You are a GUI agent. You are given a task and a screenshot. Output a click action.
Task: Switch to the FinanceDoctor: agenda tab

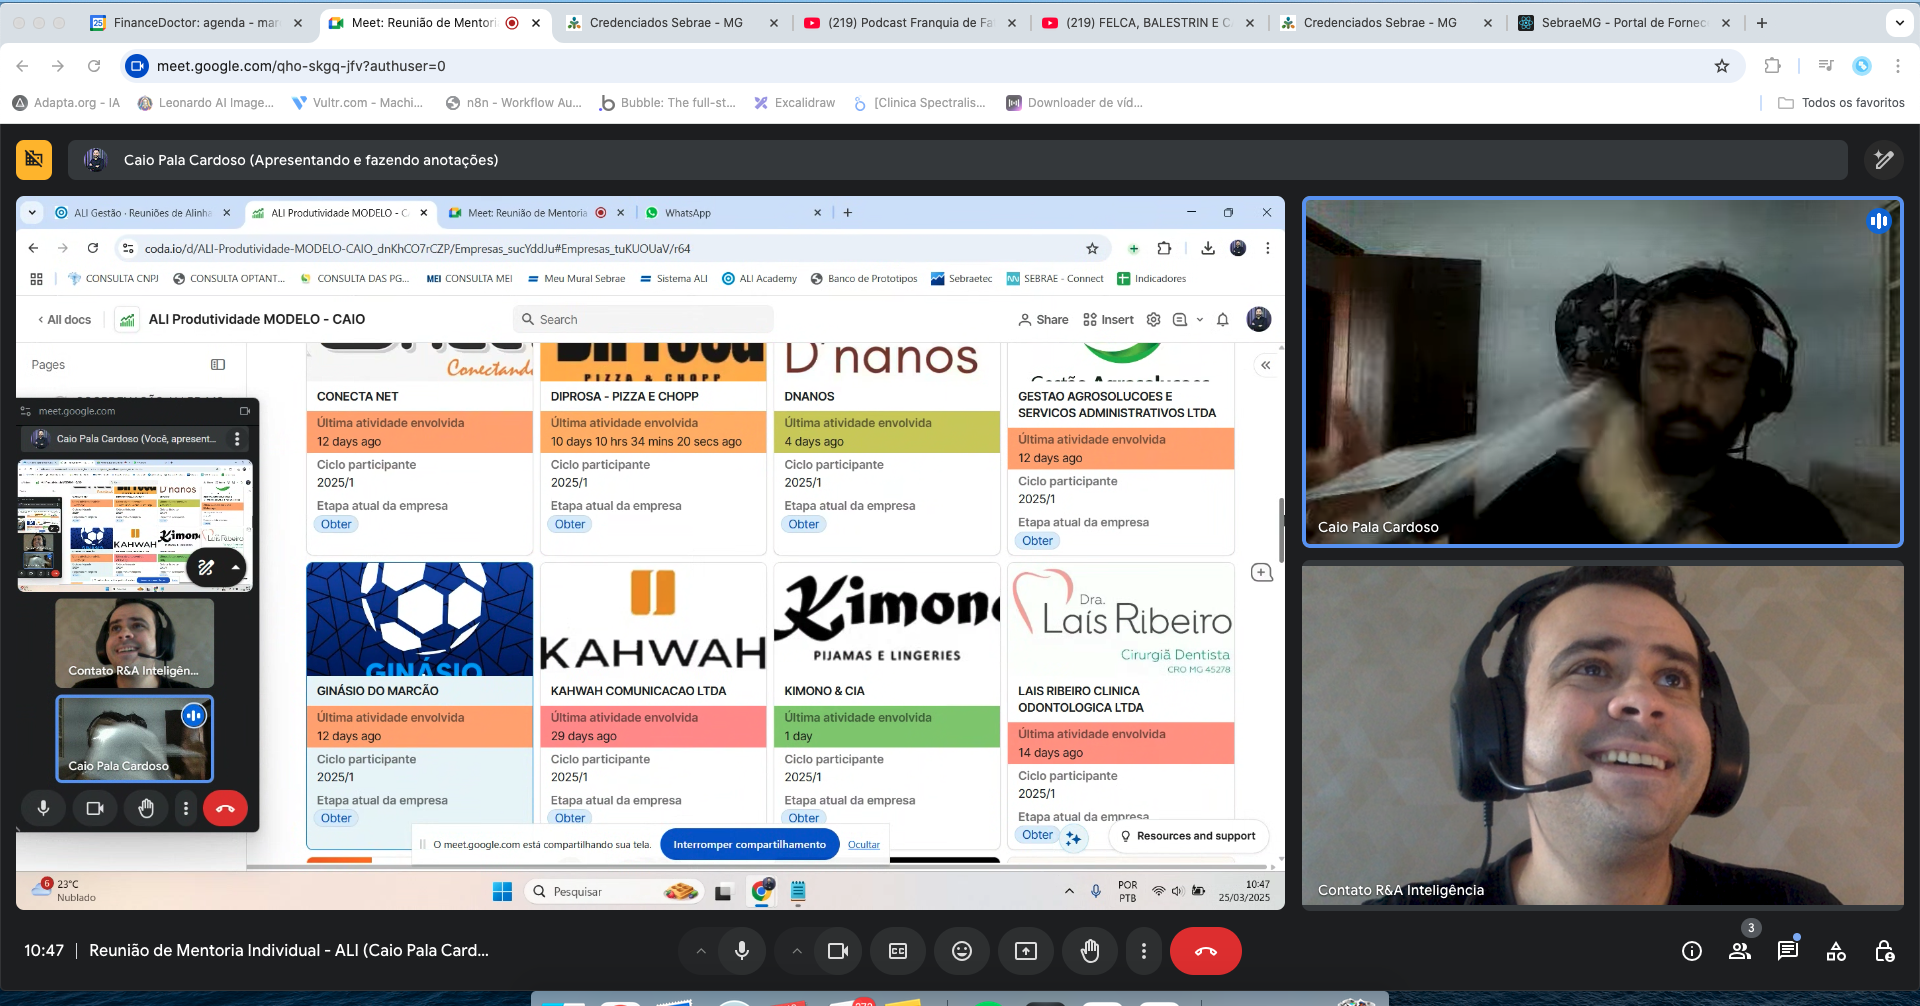point(196,23)
